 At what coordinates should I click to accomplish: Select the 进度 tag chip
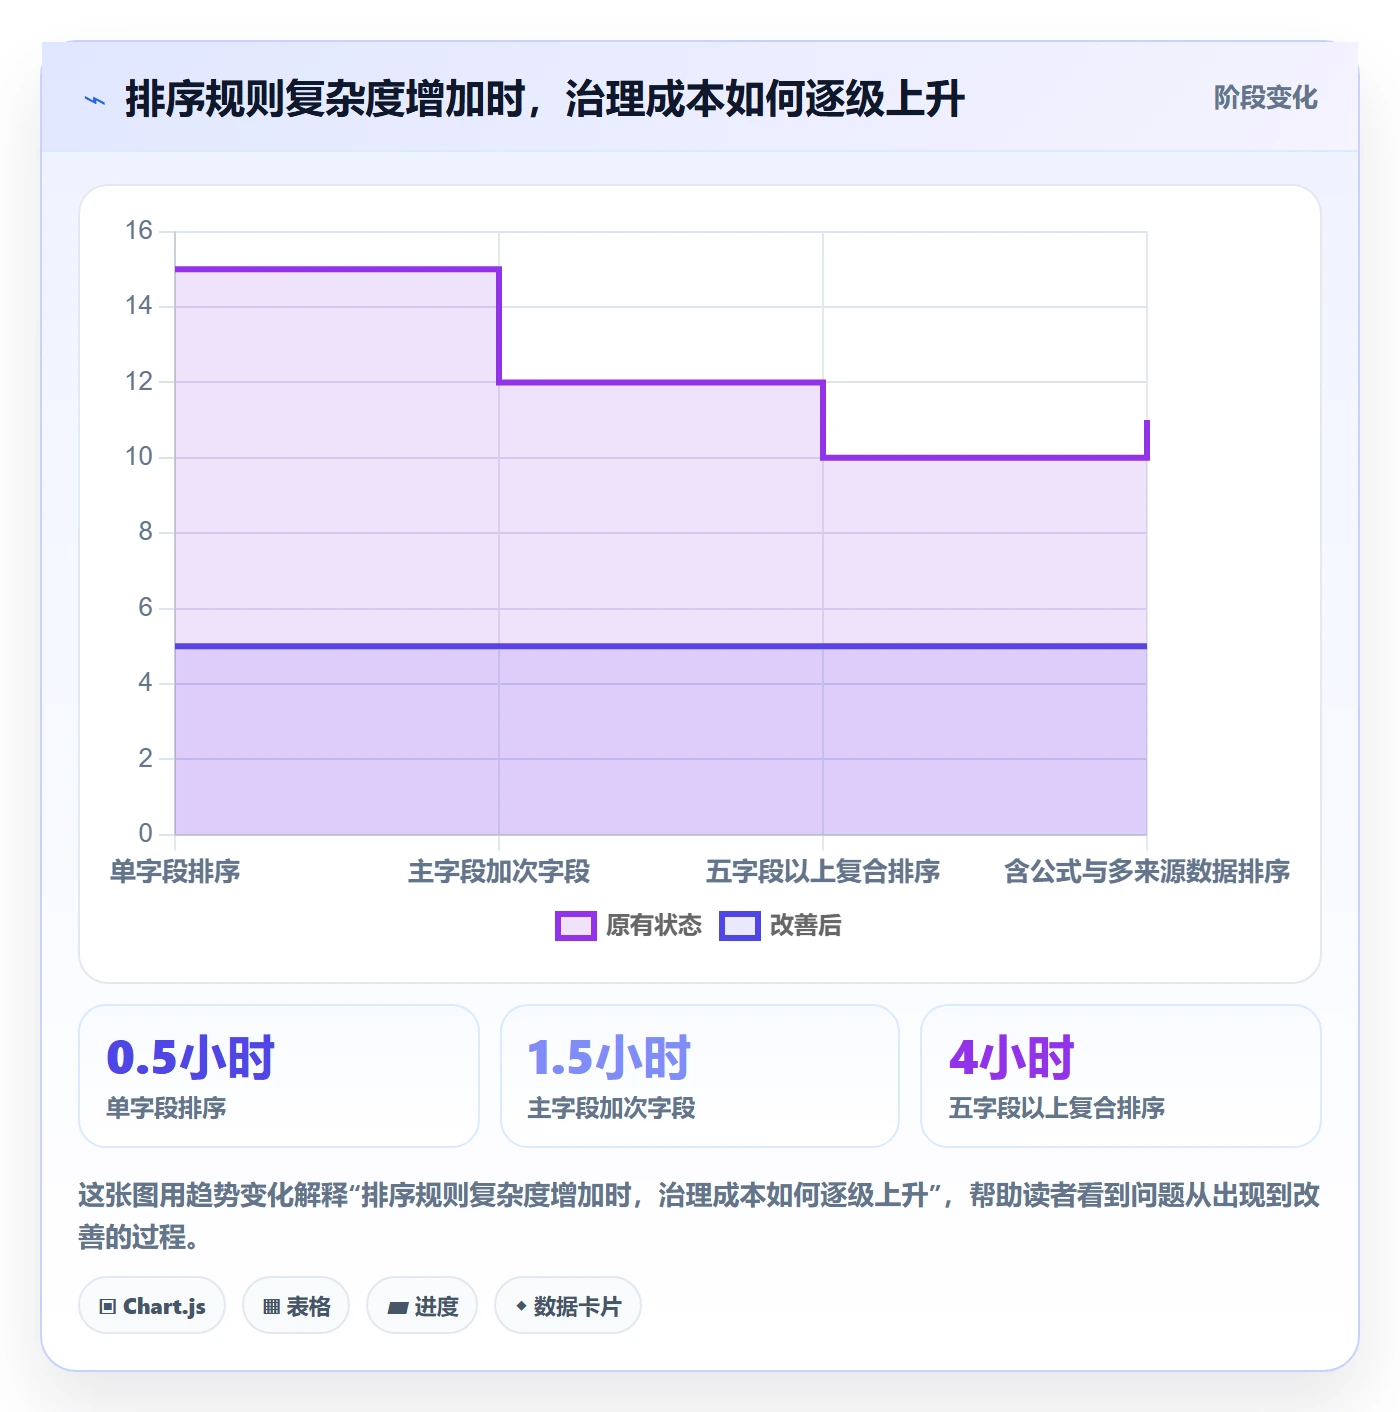pyautogui.click(x=422, y=1306)
